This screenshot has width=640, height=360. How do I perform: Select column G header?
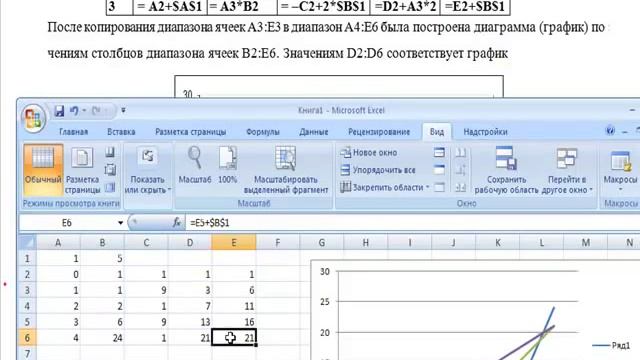point(322,242)
